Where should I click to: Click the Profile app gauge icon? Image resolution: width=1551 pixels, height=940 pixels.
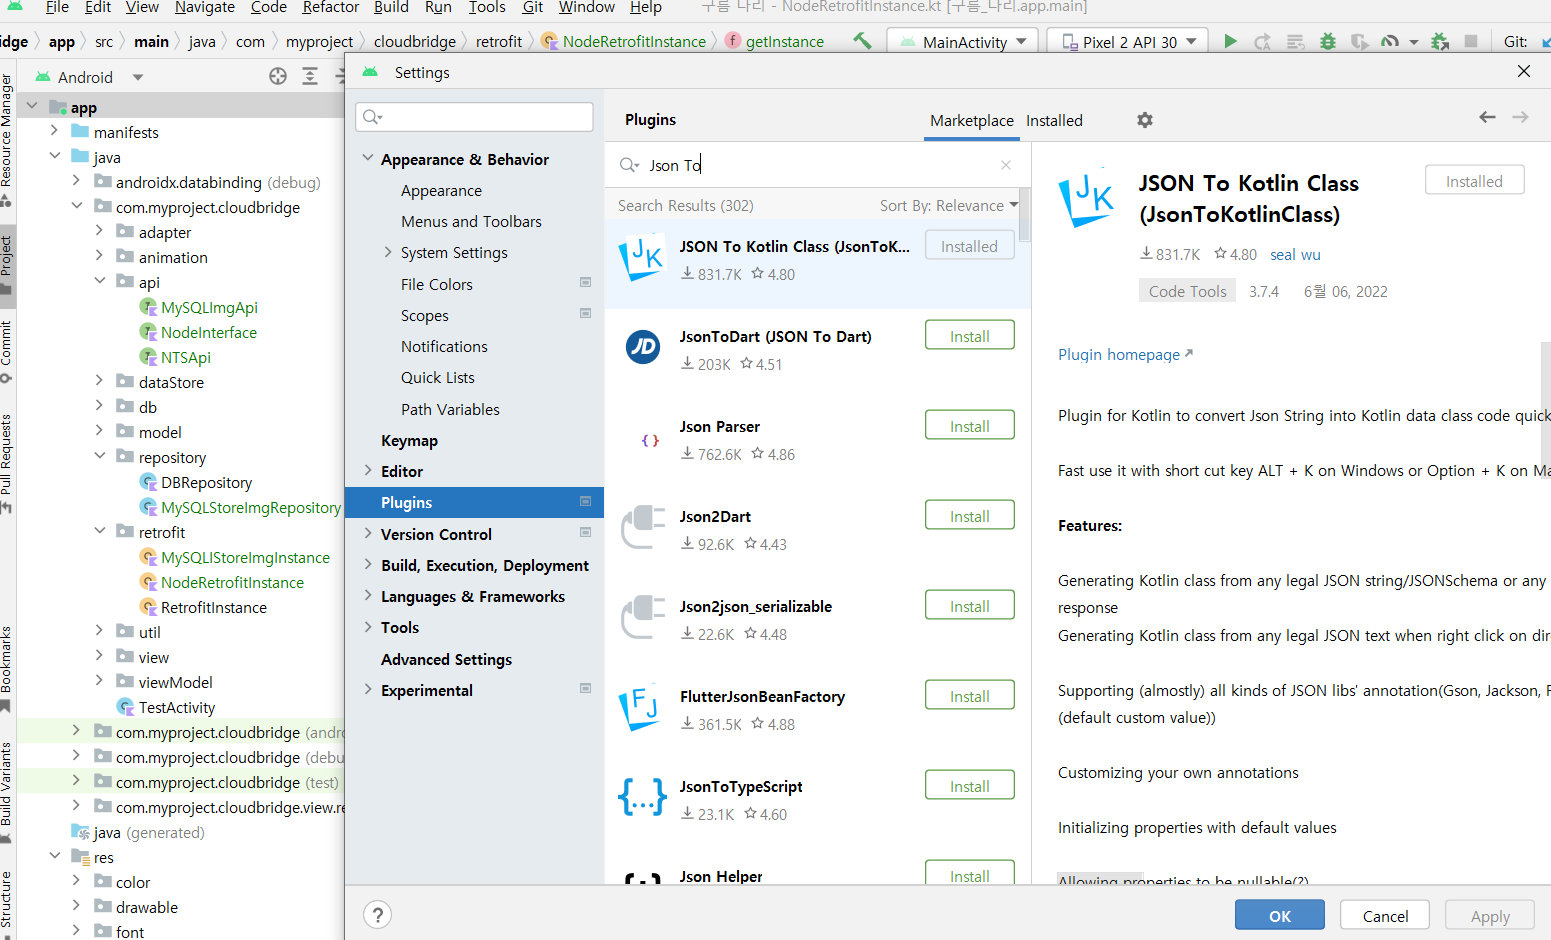click(x=1390, y=41)
